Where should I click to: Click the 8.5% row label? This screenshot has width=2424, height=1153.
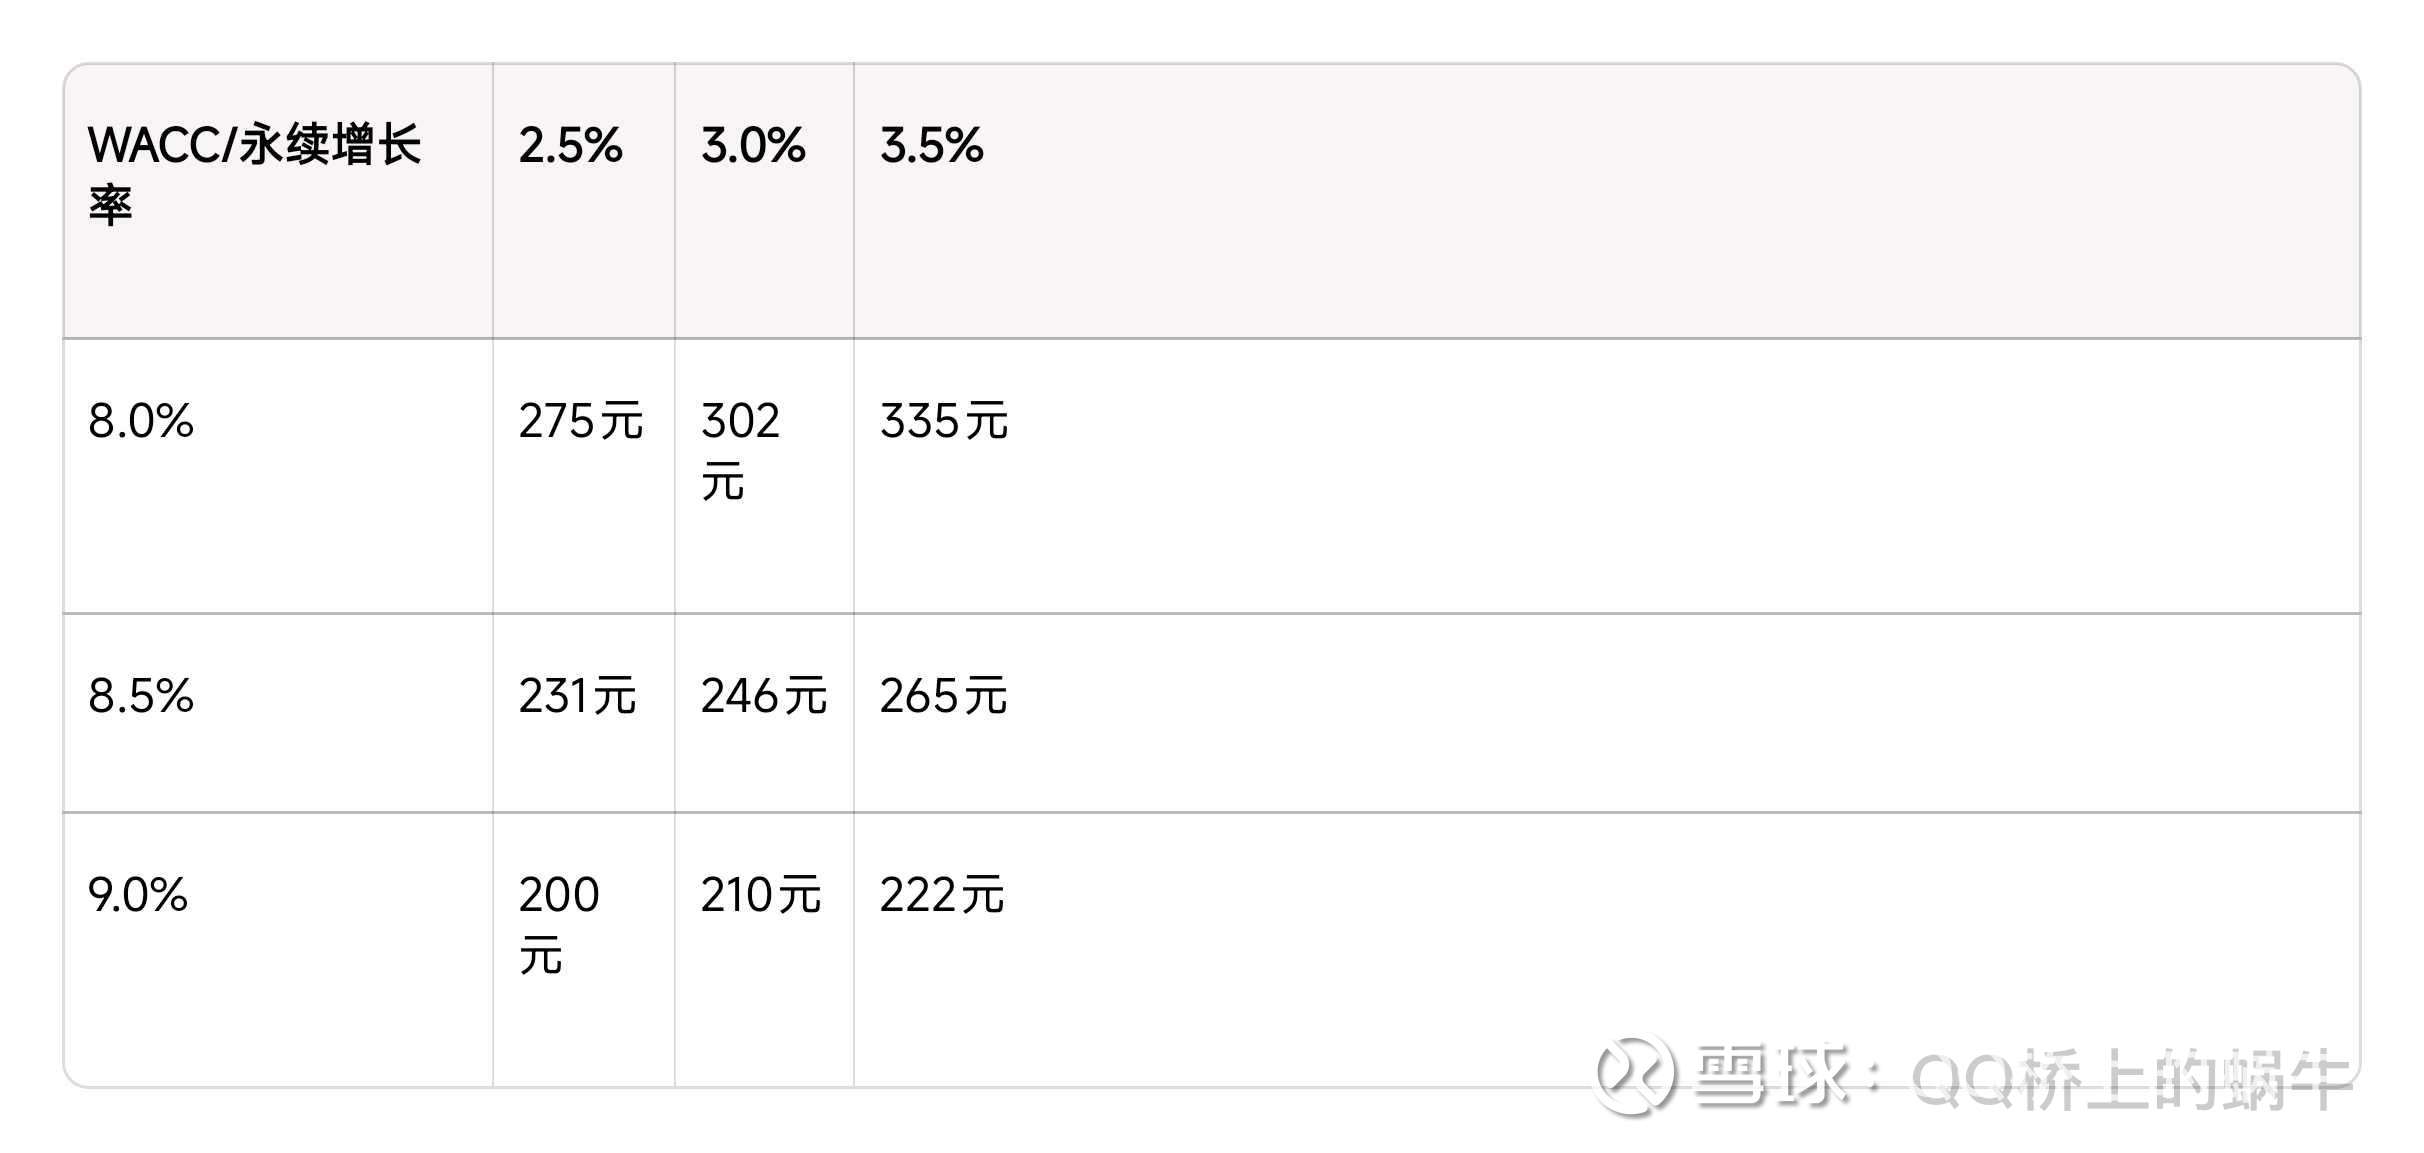coord(141,696)
